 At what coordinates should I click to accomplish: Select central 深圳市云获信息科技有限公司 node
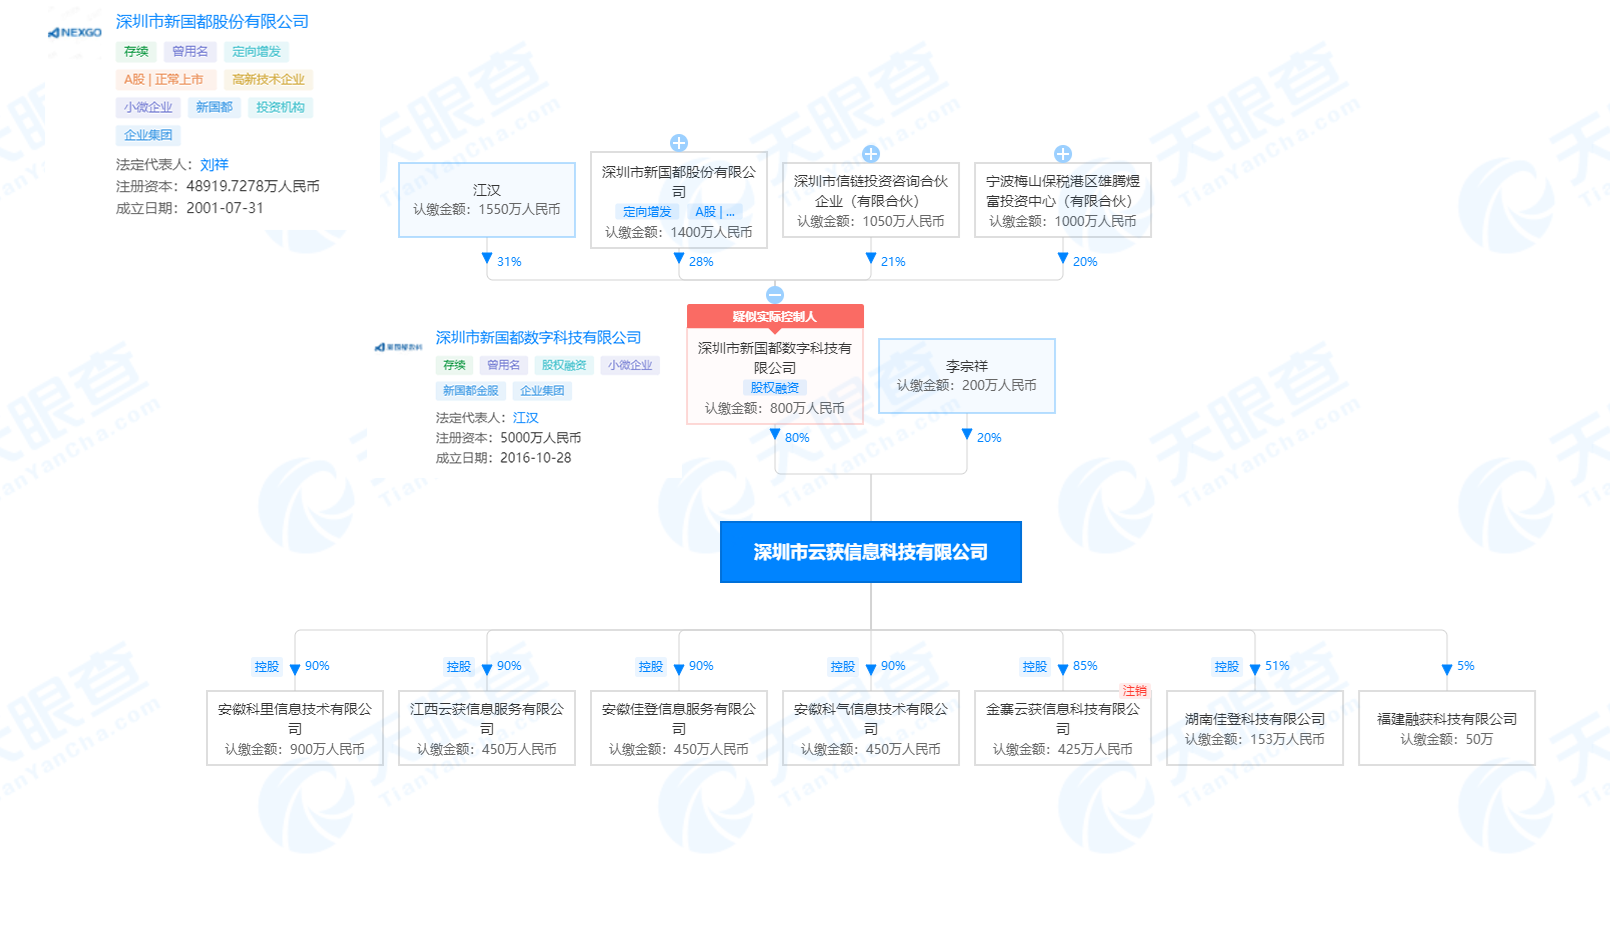871,552
